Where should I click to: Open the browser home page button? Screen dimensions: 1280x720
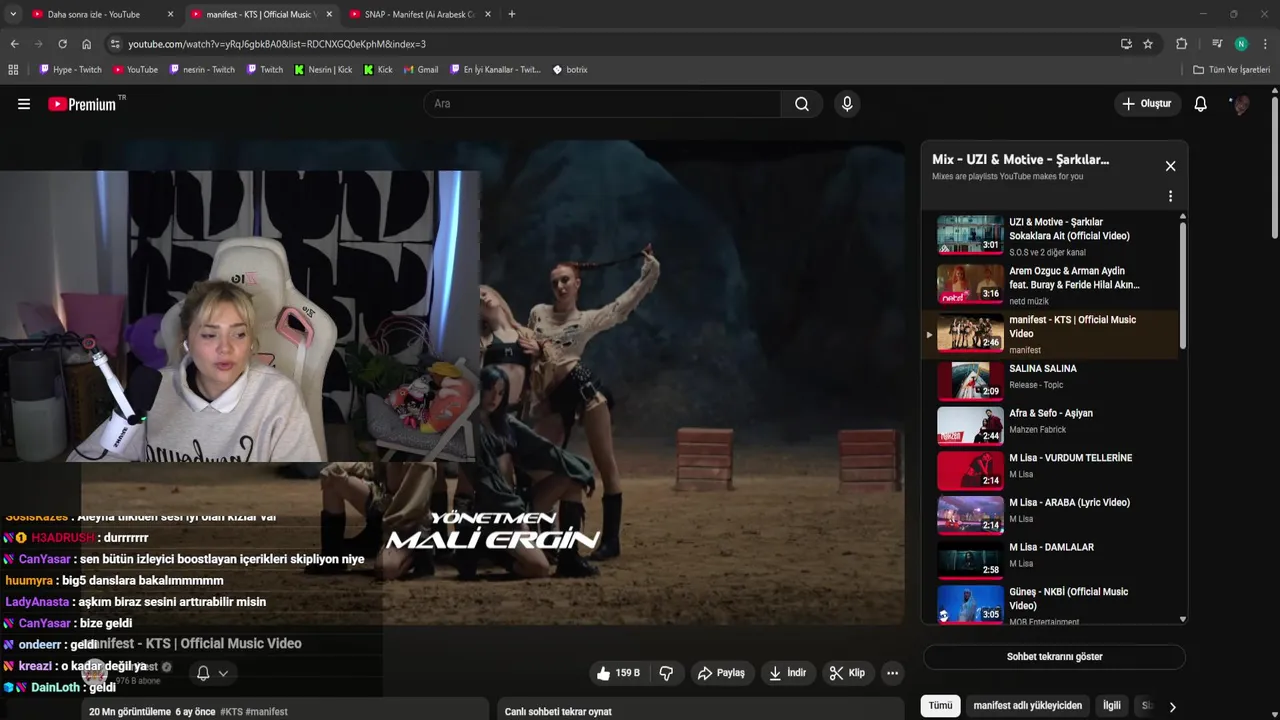86,44
